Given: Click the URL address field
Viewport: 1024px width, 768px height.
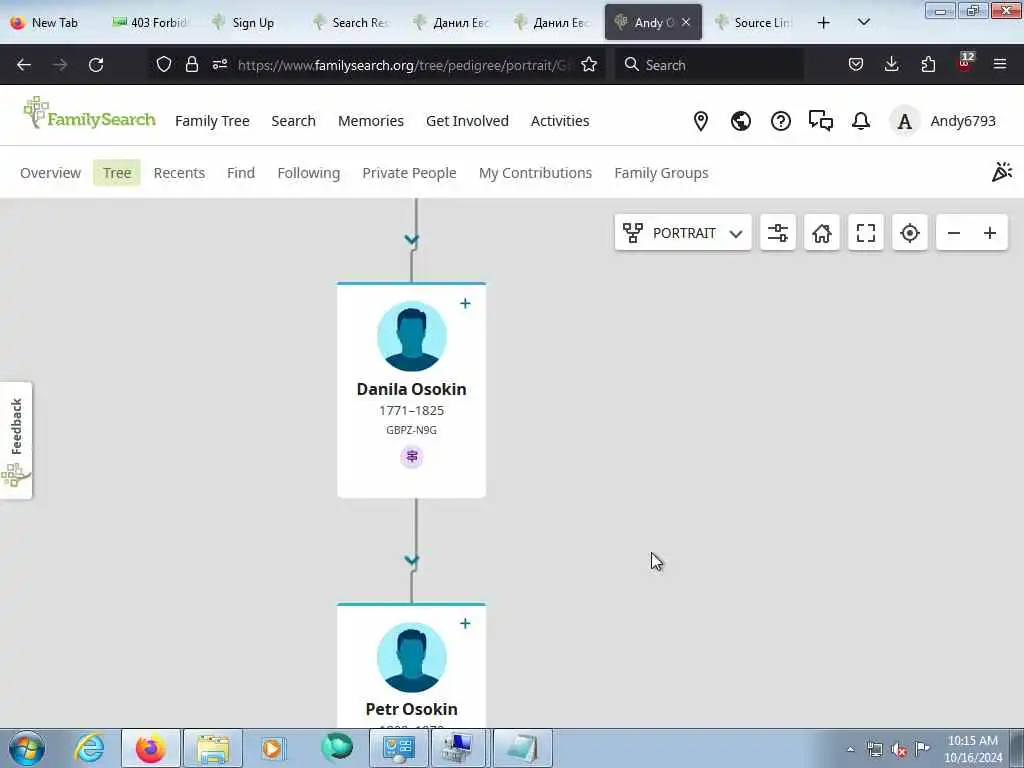Looking at the screenshot, I should [403, 65].
